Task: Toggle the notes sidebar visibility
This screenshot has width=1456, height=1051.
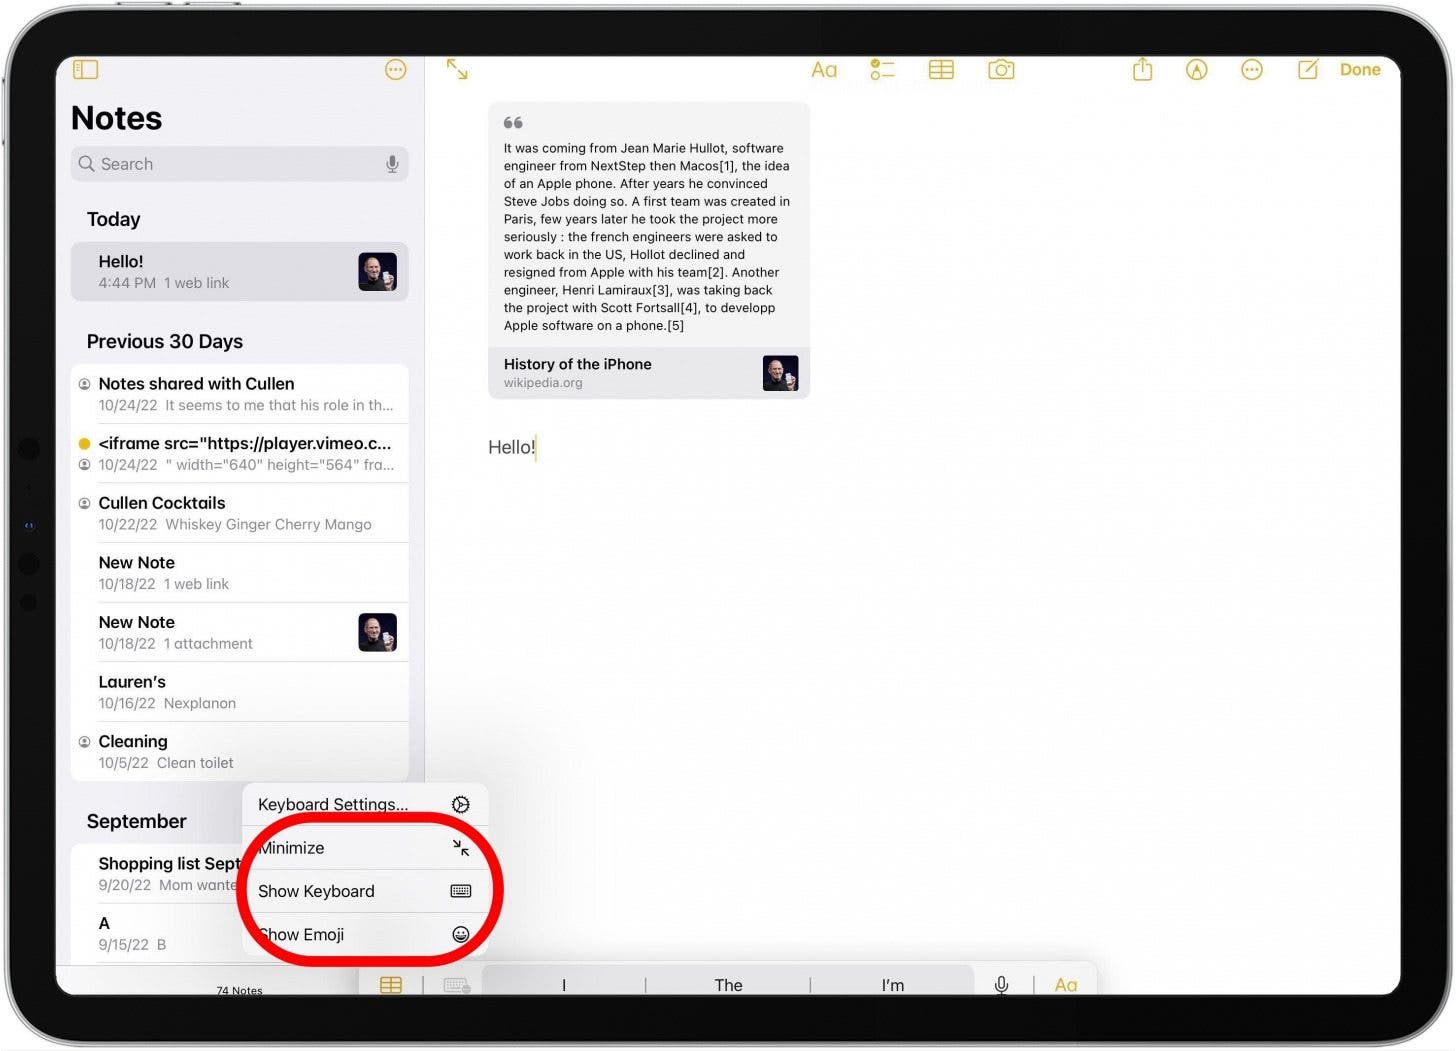Action: point(86,69)
